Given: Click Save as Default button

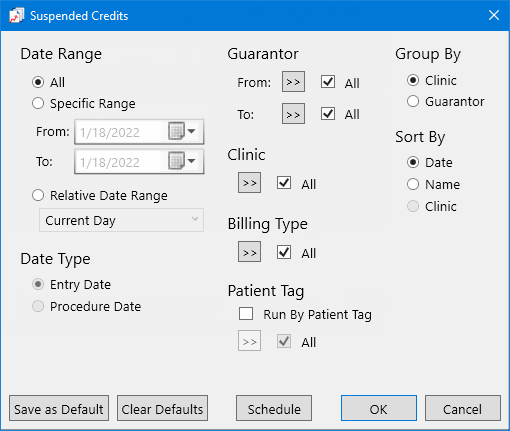Looking at the screenshot, I should tap(59, 408).
